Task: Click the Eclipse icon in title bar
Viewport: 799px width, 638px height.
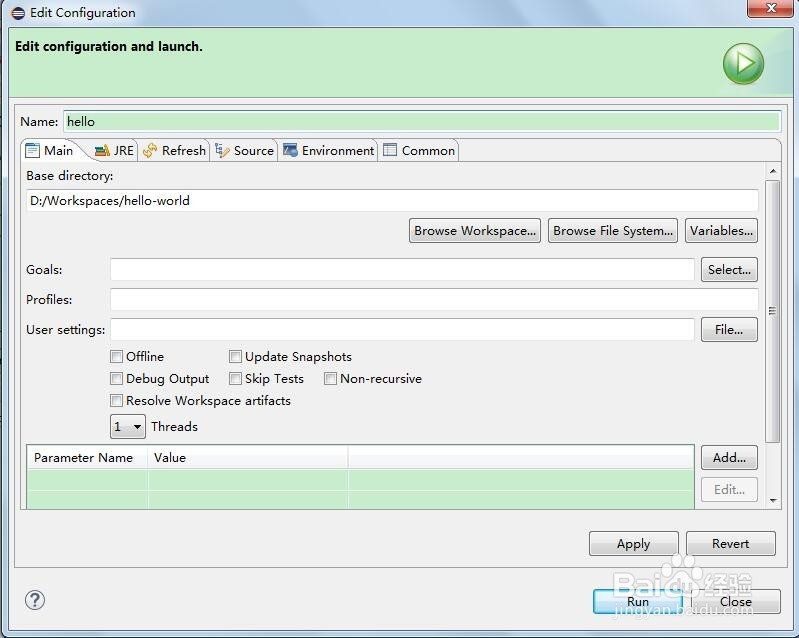Action: tap(18, 13)
